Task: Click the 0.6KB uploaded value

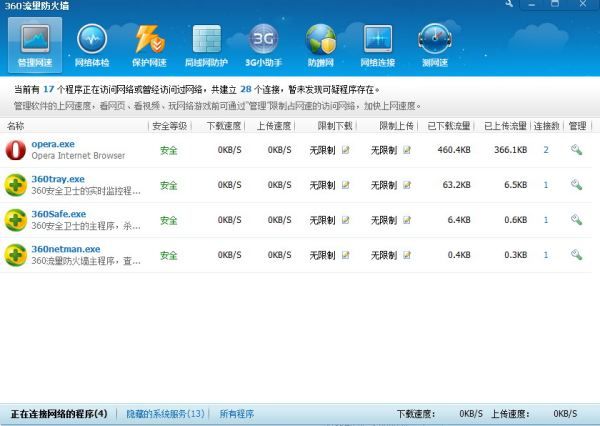Action: coord(515,220)
